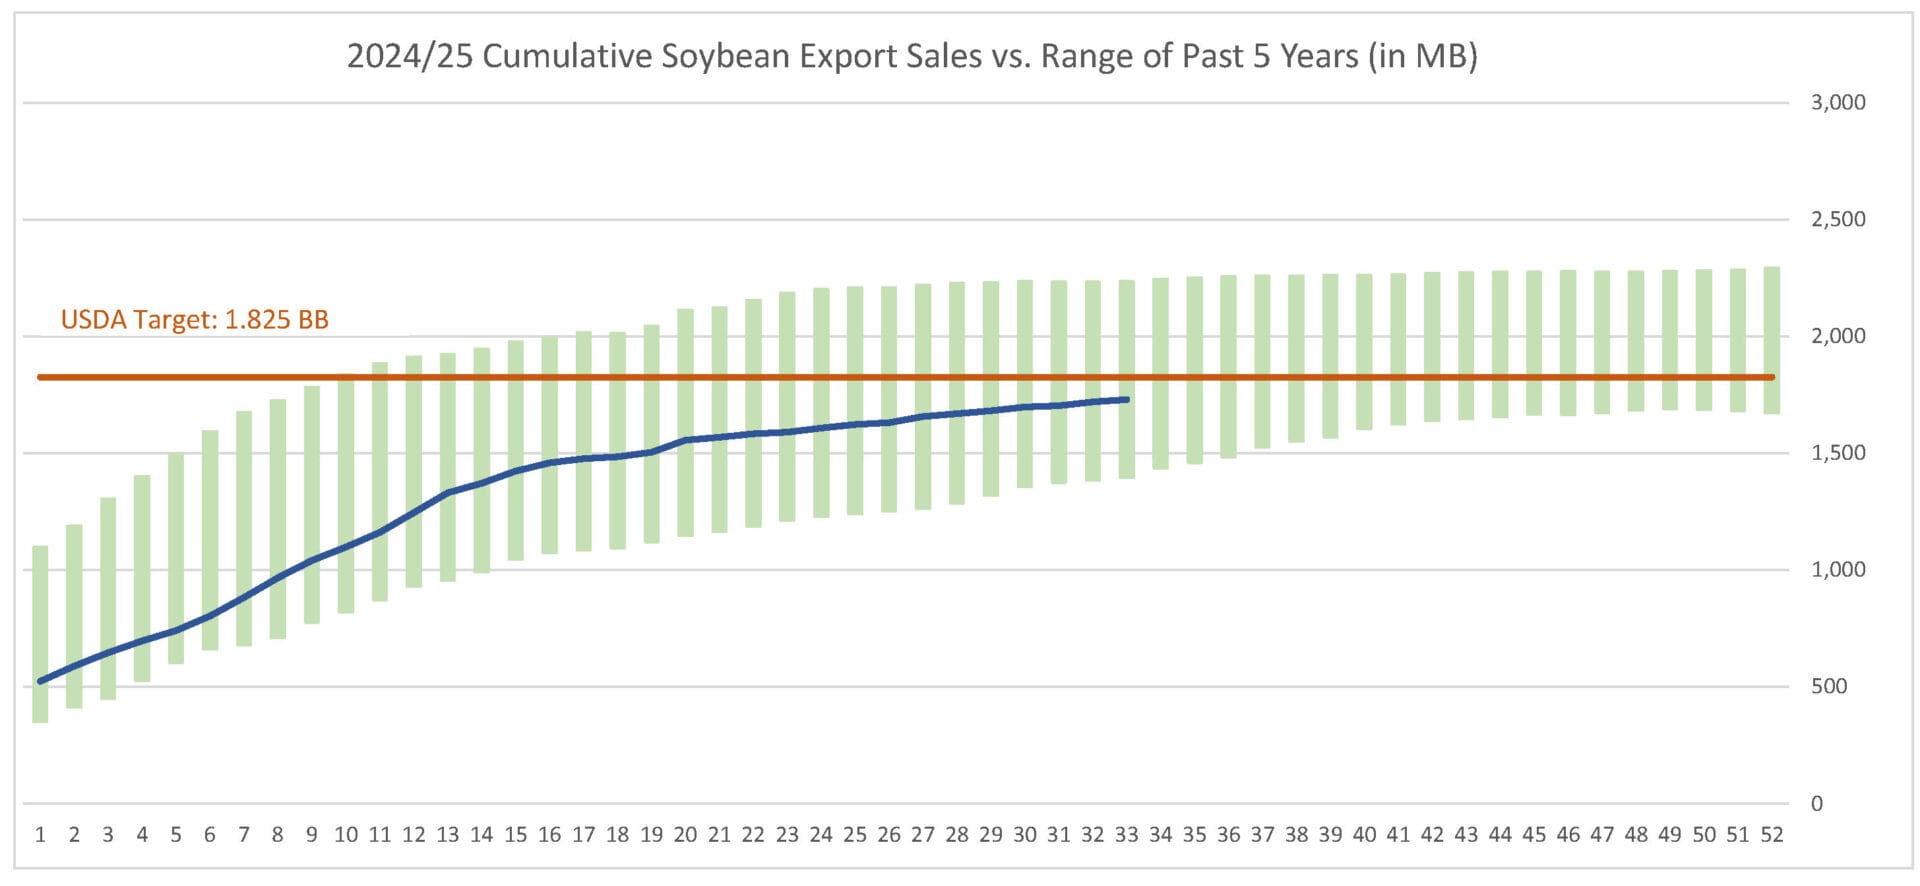
Task: Click the green range bar for week 40
Action: 1364,352
